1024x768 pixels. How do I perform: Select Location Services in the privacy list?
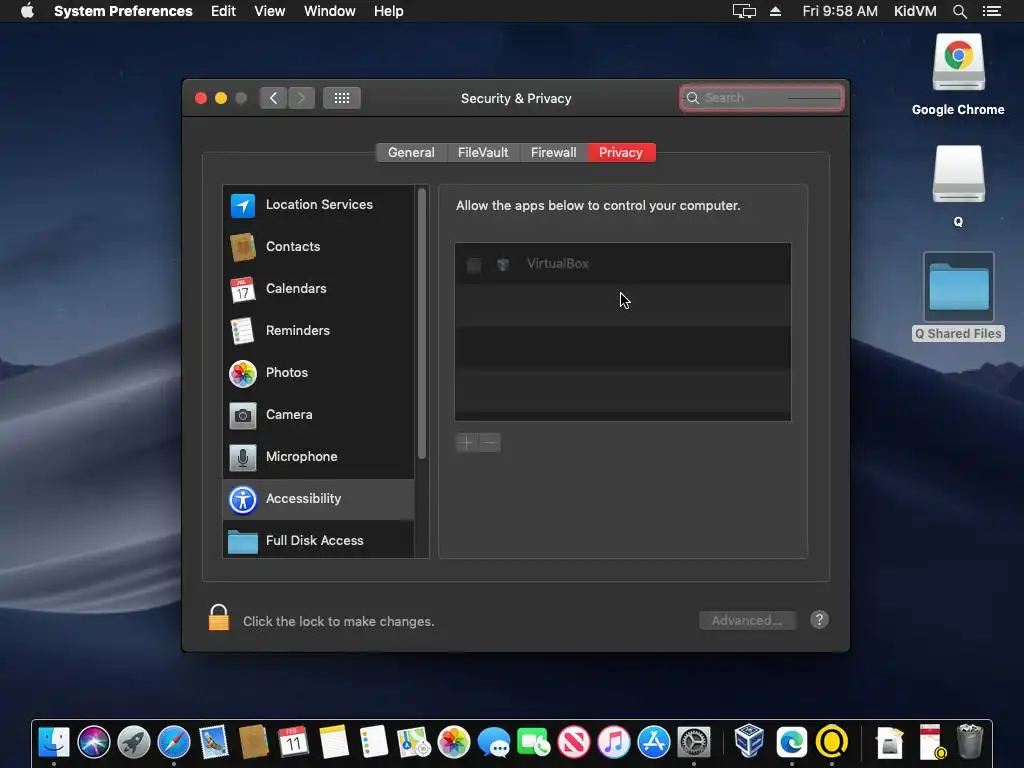point(319,205)
